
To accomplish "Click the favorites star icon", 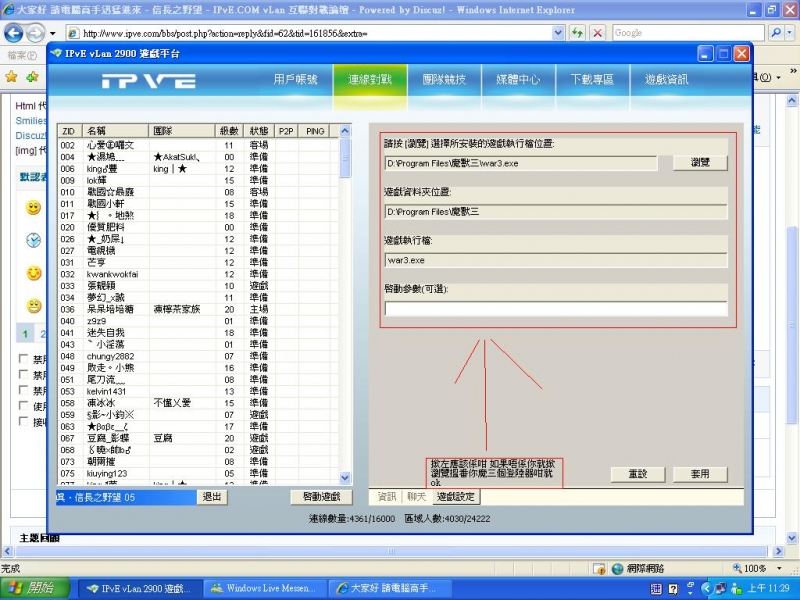I will tap(12, 77).
